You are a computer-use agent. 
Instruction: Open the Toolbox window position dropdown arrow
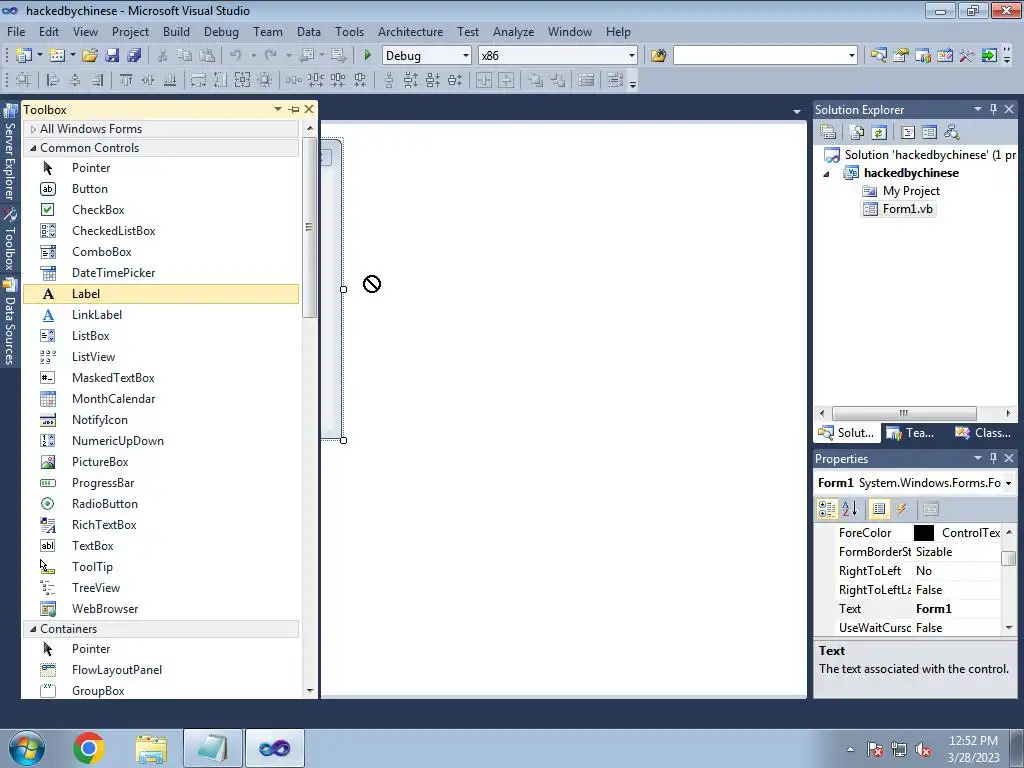[278, 109]
